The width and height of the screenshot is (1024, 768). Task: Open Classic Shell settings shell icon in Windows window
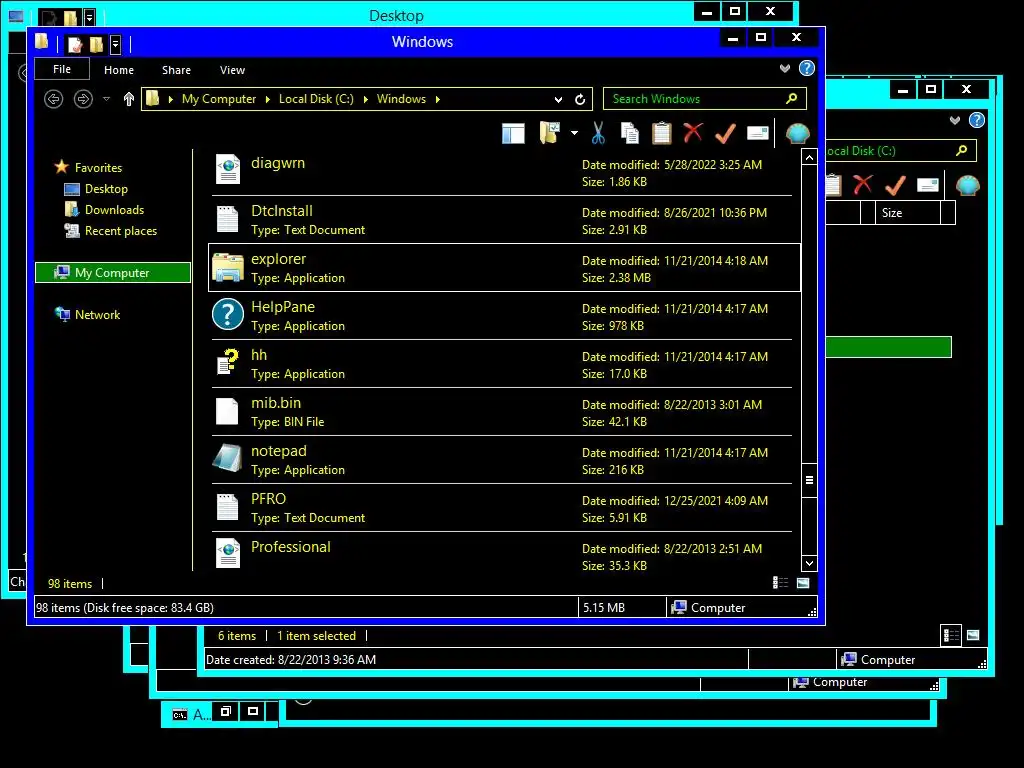click(x=797, y=134)
